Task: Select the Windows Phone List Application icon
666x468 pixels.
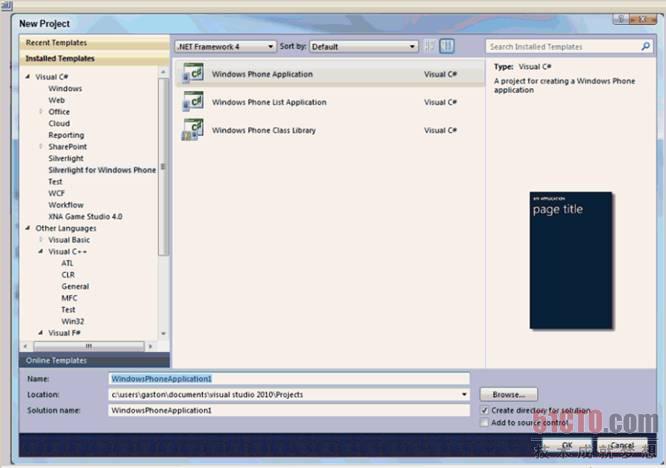Action: click(x=193, y=101)
